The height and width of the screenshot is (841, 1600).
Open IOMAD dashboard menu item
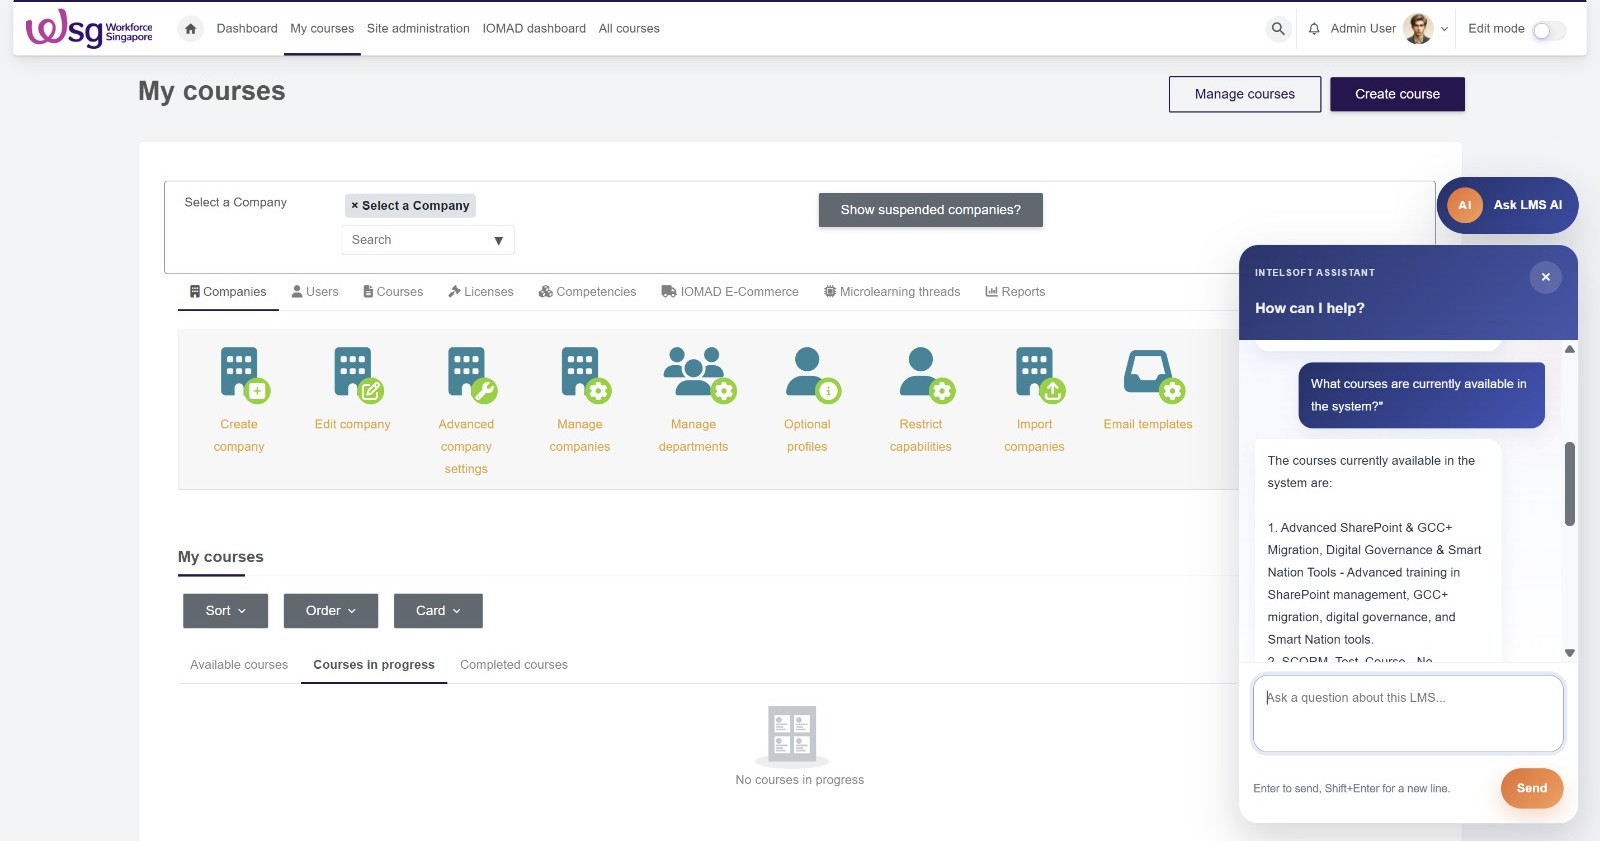tap(534, 29)
